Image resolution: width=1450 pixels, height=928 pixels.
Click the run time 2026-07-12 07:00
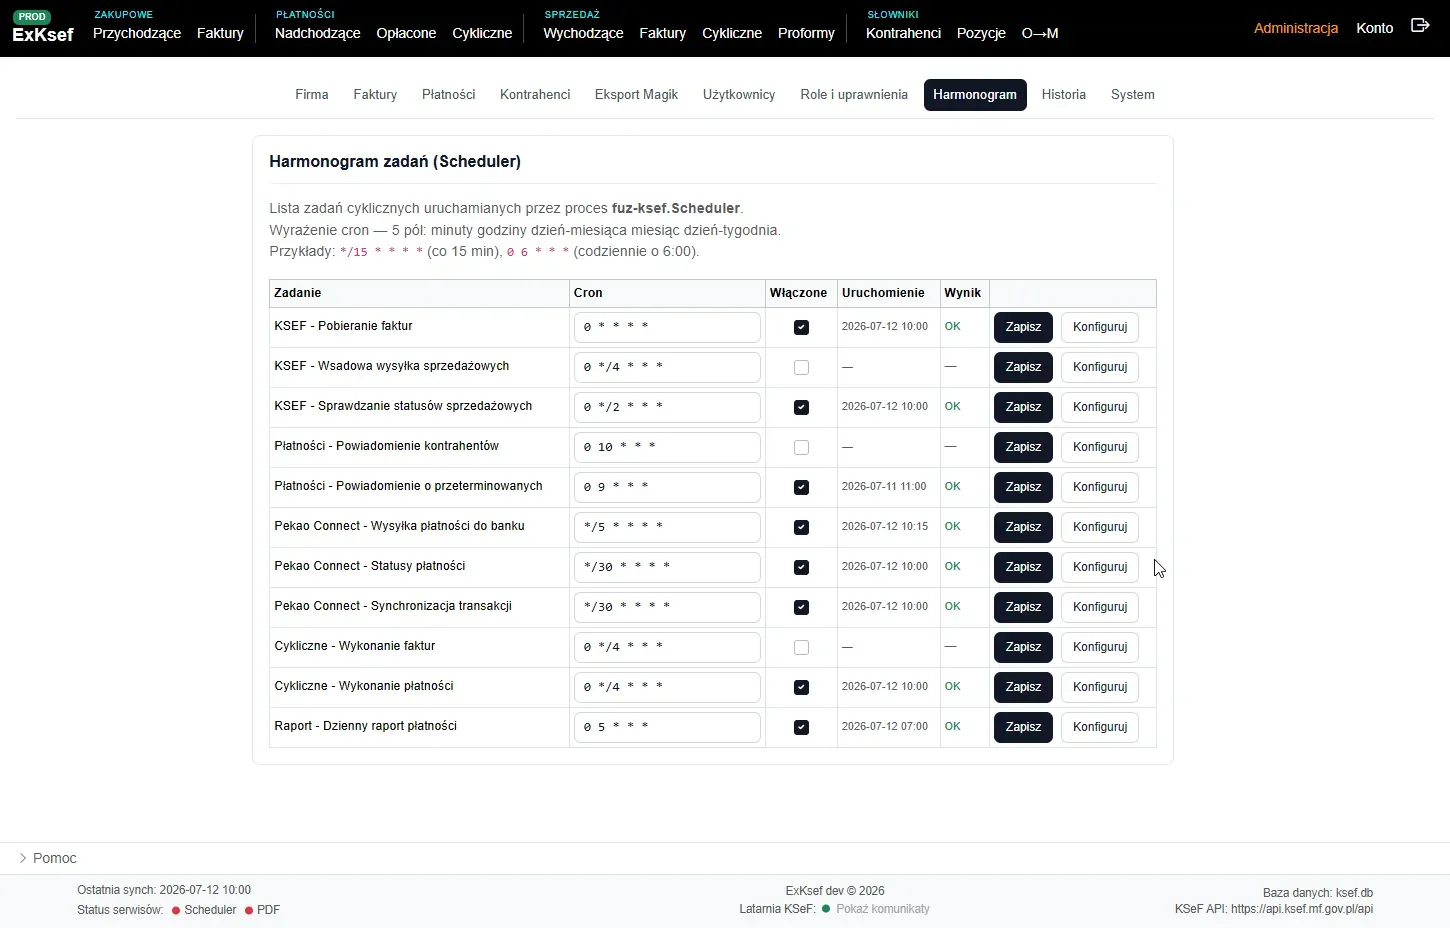885,726
